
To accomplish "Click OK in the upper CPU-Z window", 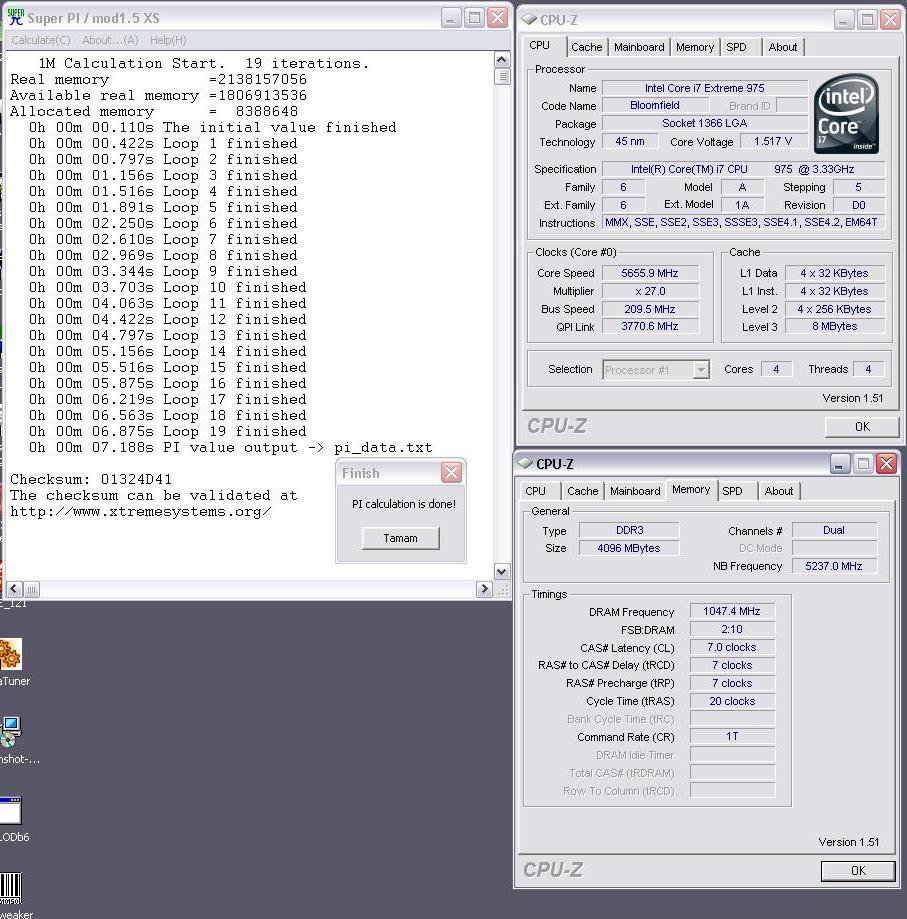I will click(x=862, y=427).
